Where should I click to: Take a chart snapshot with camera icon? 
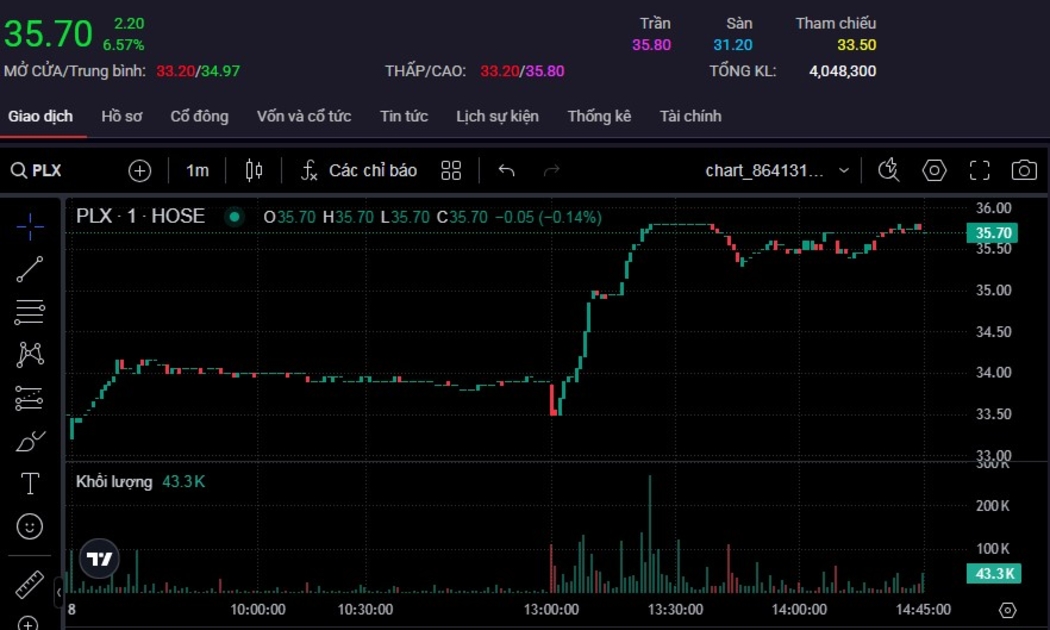point(1023,170)
